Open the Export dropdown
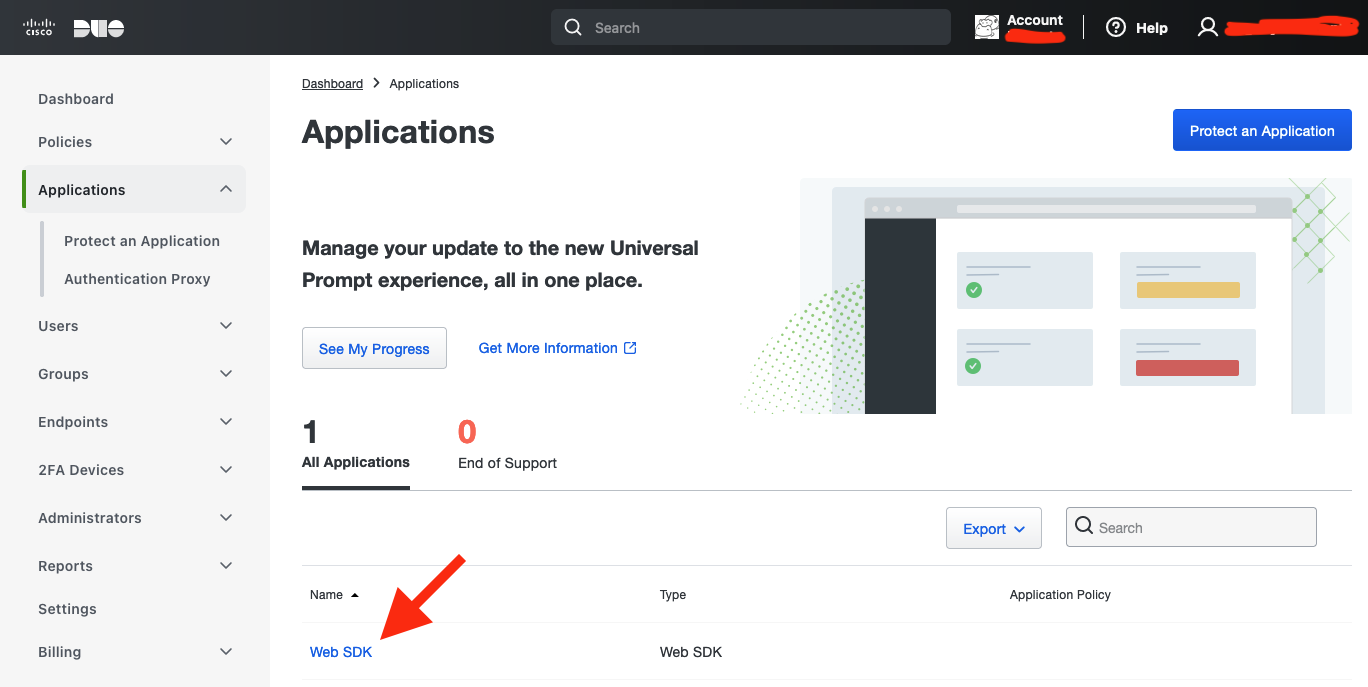1368x687 pixels. tap(993, 529)
